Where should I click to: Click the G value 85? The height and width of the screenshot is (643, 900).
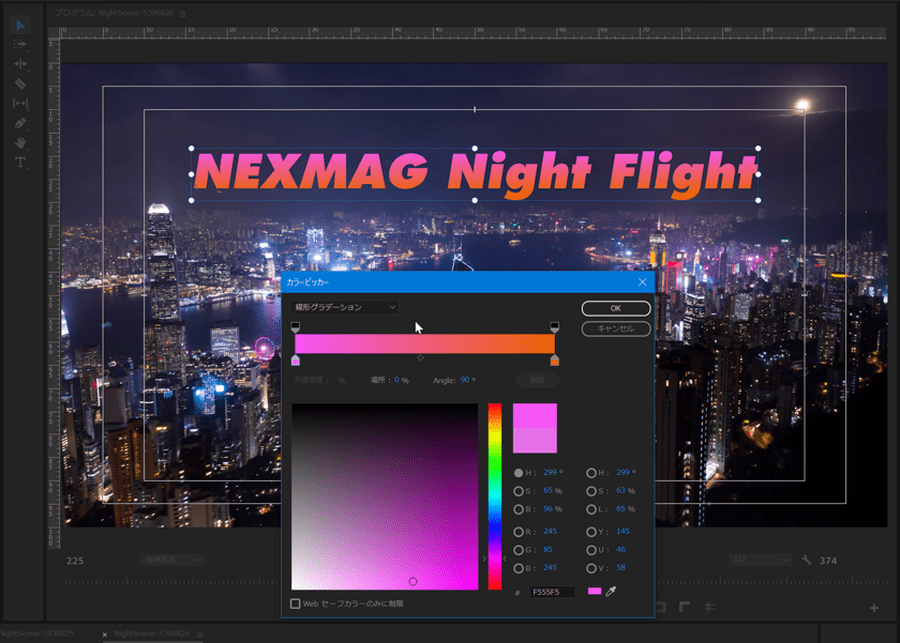click(548, 549)
